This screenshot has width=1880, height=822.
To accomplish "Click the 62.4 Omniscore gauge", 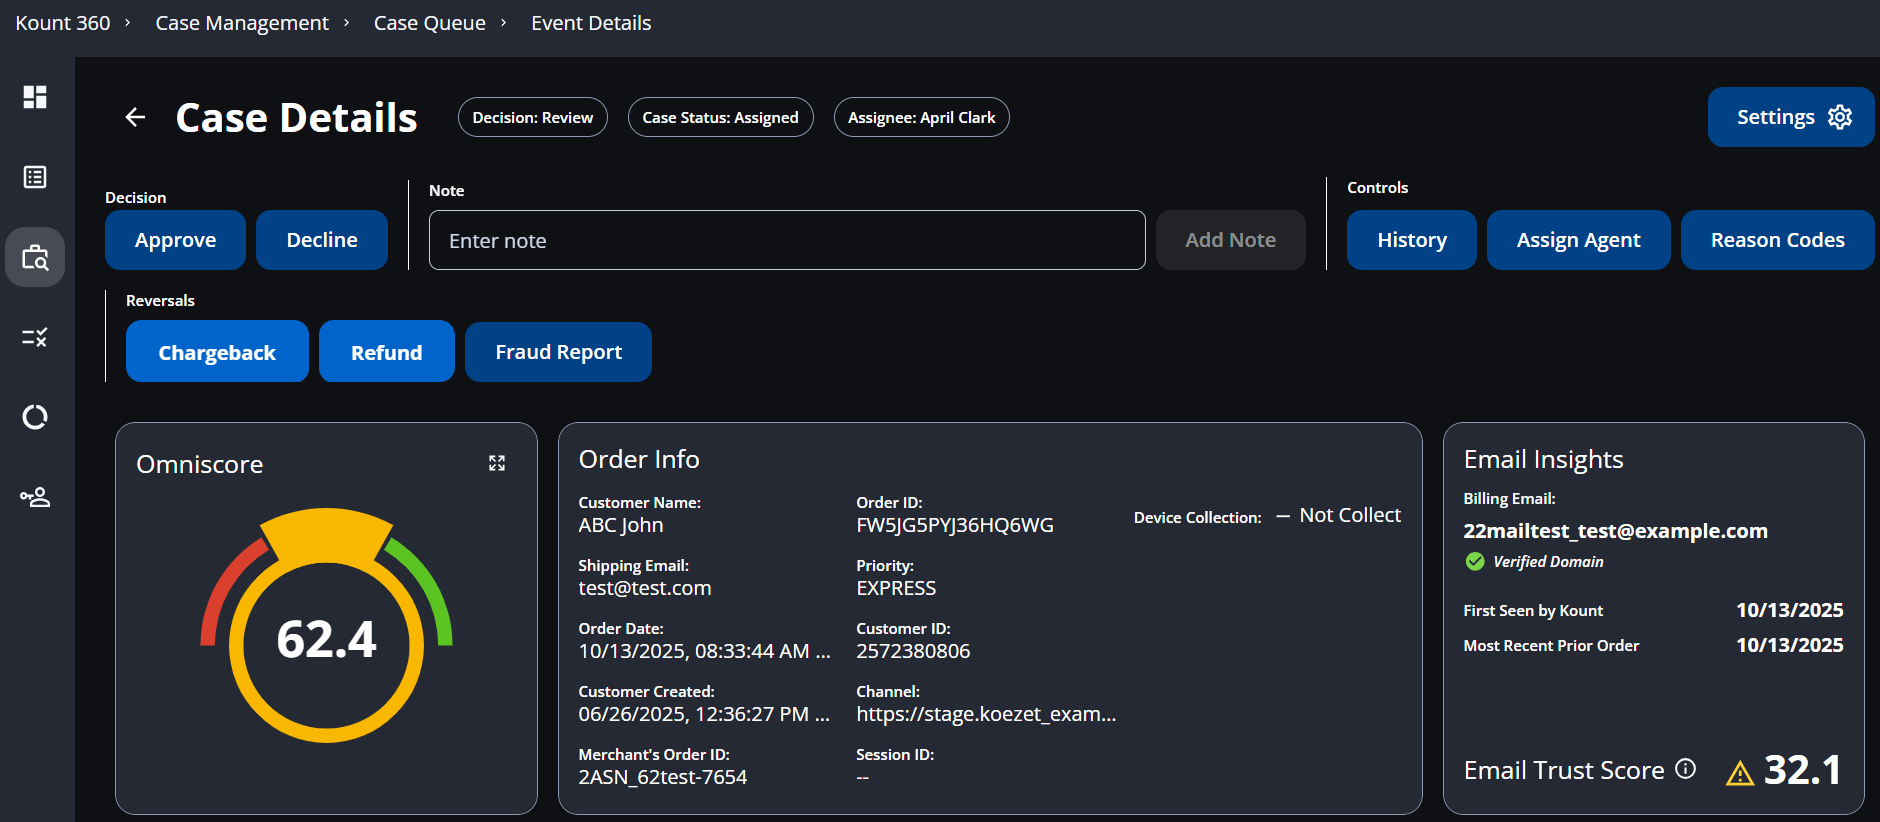I will (x=326, y=638).
